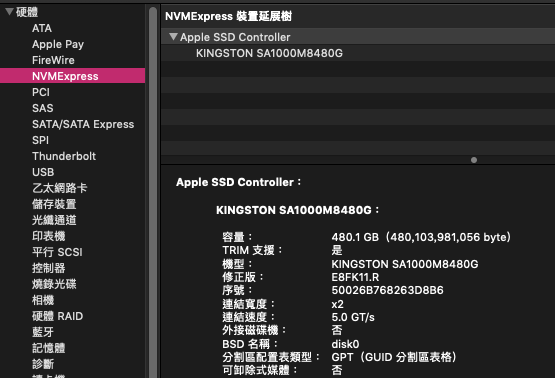Select Apple Pay in the sidebar
This screenshot has height=378, width=555.
pyautogui.click(x=58, y=44)
